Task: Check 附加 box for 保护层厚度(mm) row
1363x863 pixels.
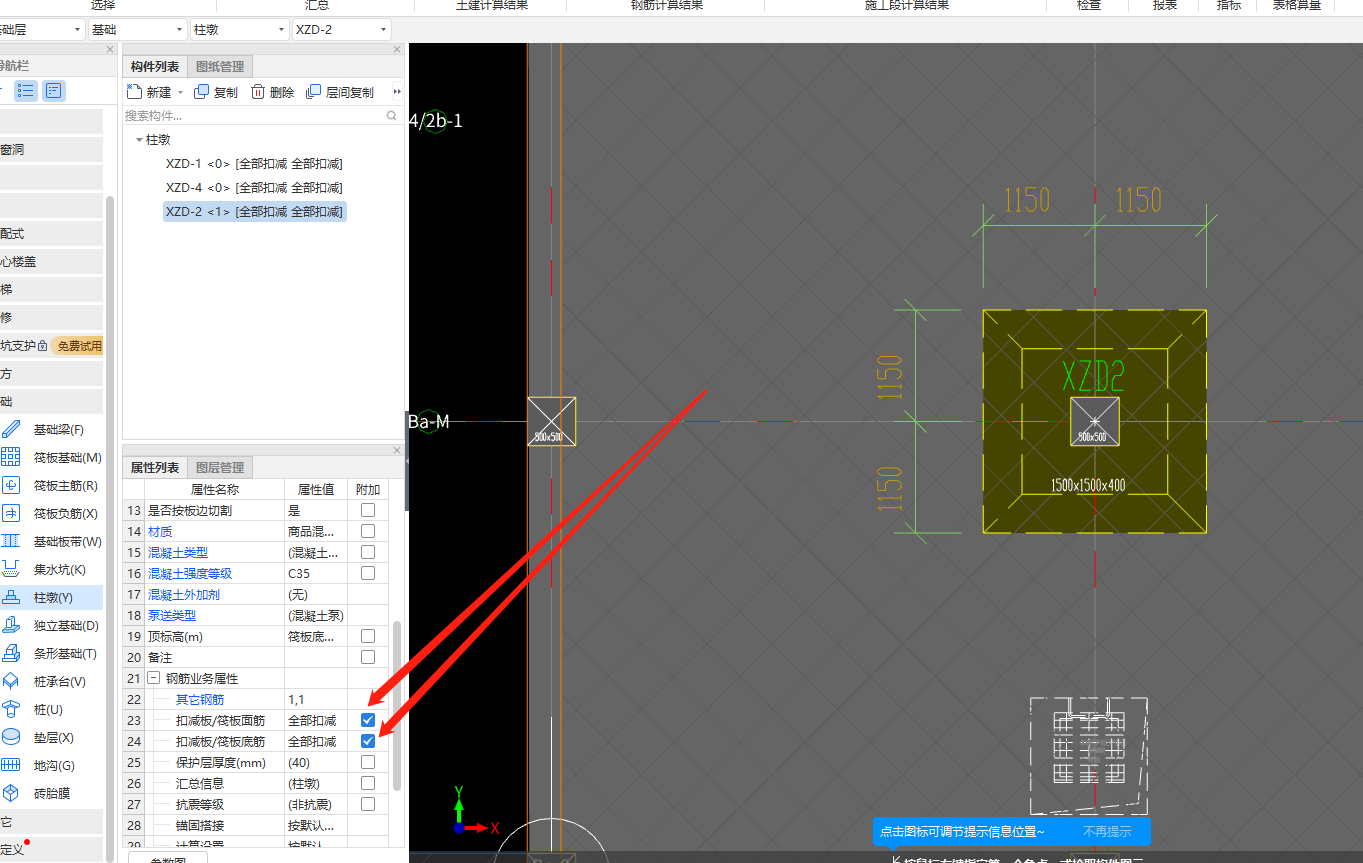Action: [368, 762]
